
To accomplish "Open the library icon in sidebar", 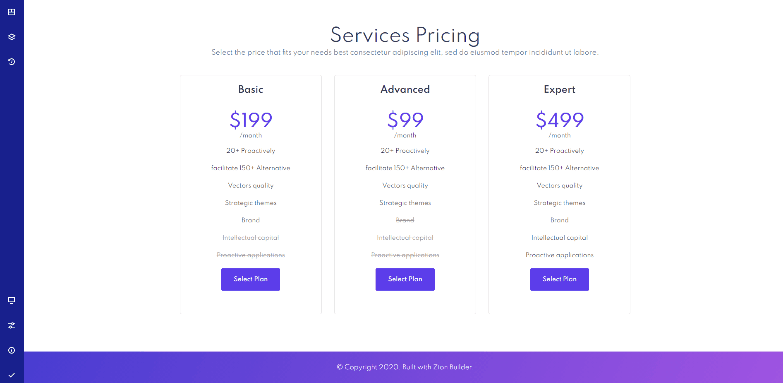I will pos(11,12).
